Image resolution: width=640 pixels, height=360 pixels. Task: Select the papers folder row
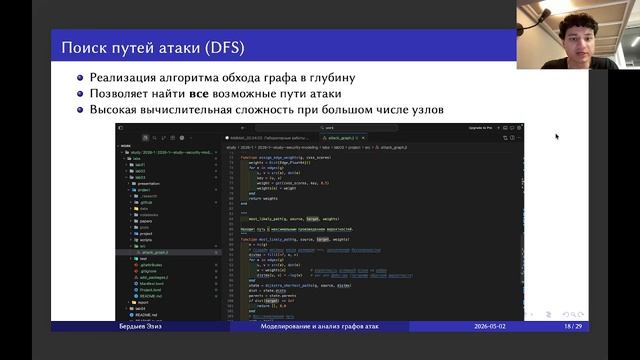click(x=169, y=221)
